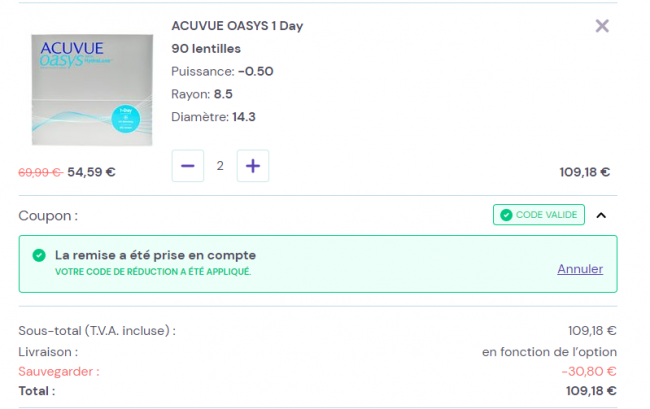650x409 pixels.
Task: Remove ACUVUE OASYS item with X icon
Action: click(602, 26)
